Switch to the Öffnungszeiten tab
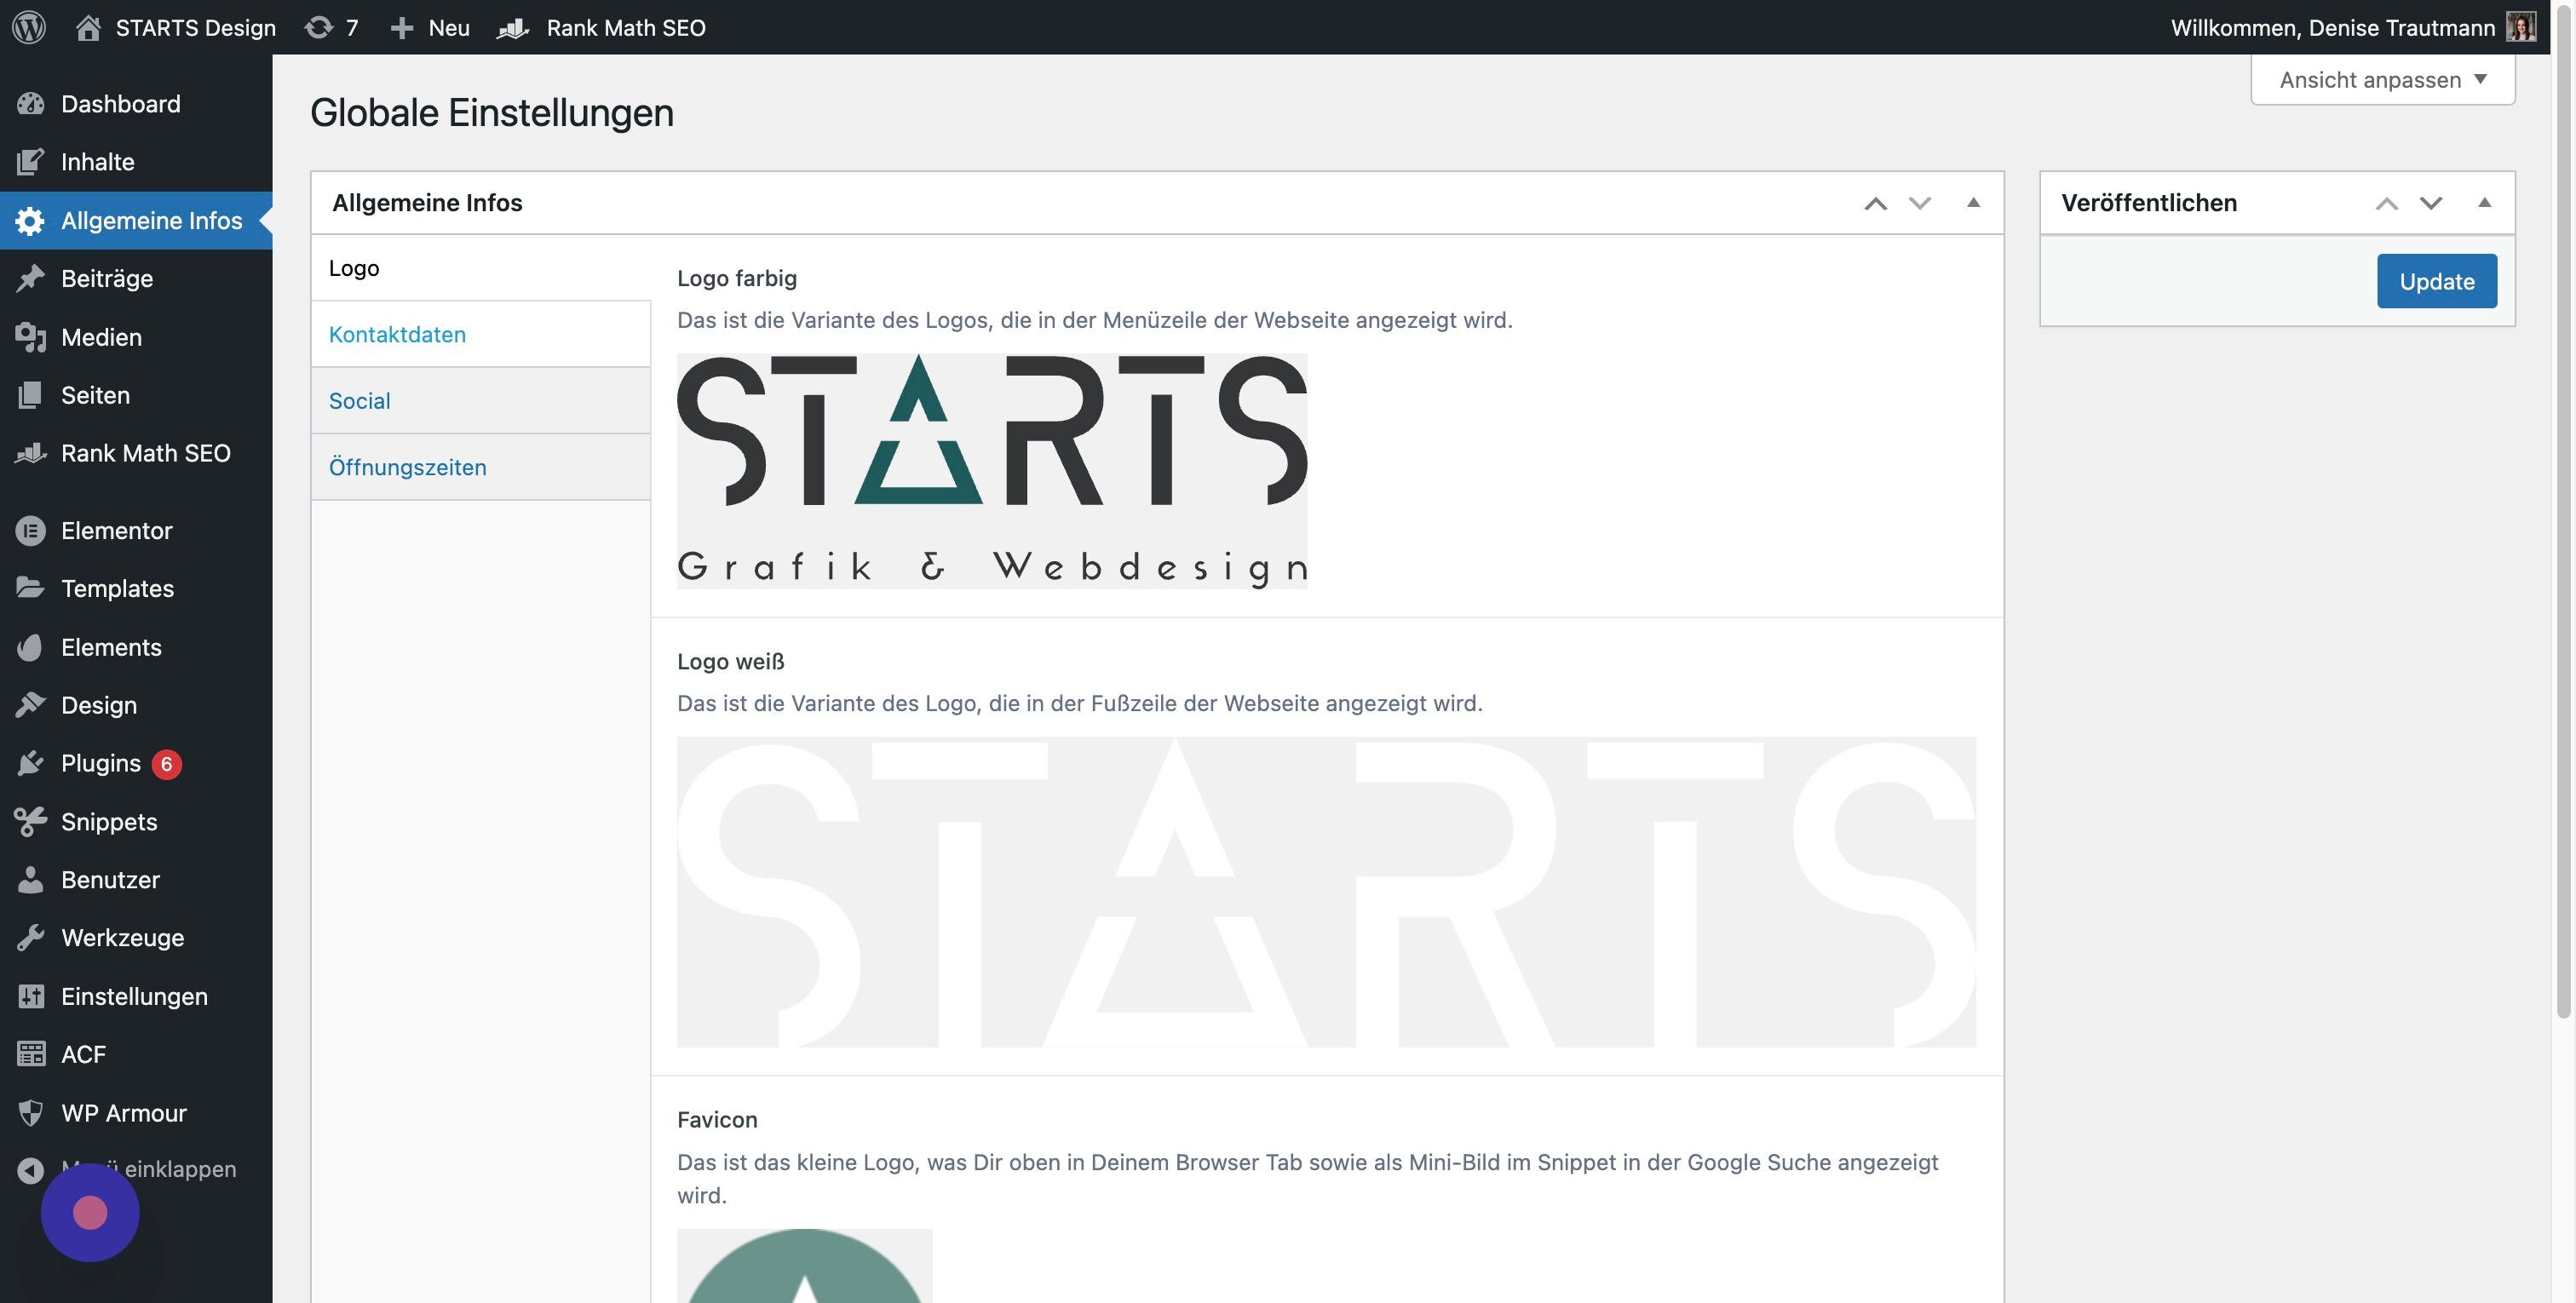The width and height of the screenshot is (2576, 1303). pyautogui.click(x=481, y=467)
